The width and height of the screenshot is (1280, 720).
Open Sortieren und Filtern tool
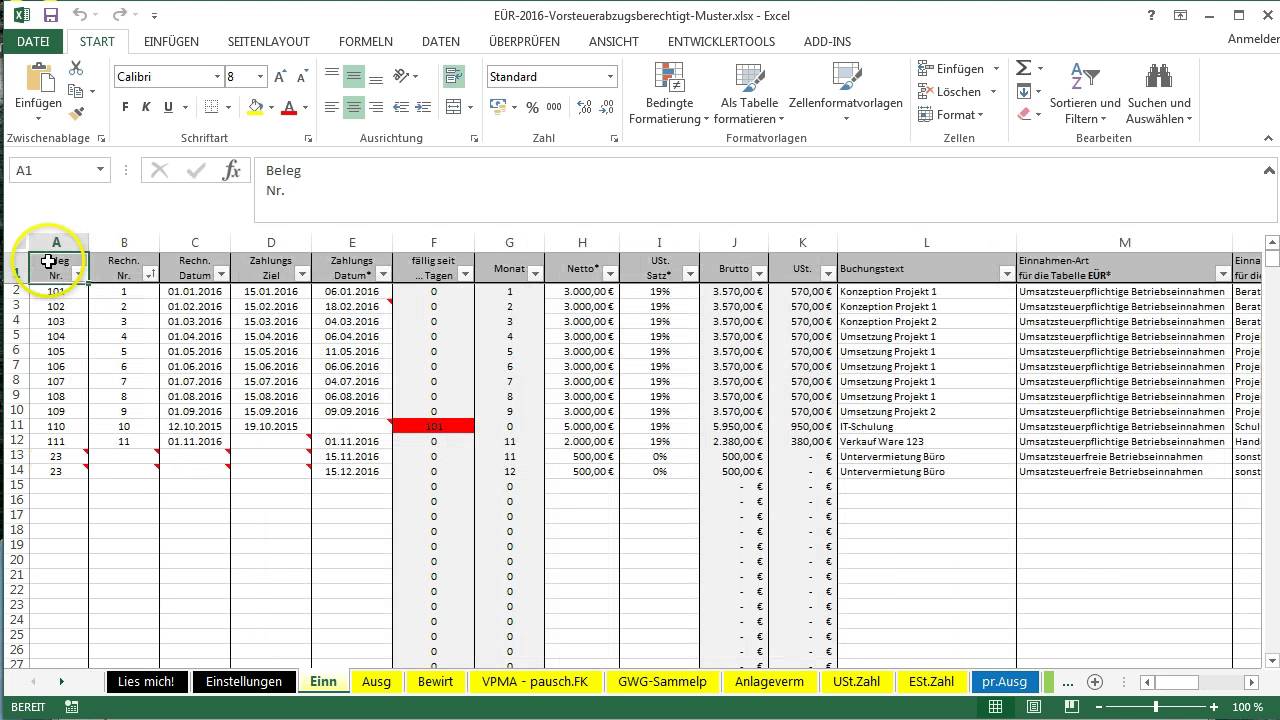1085,94
